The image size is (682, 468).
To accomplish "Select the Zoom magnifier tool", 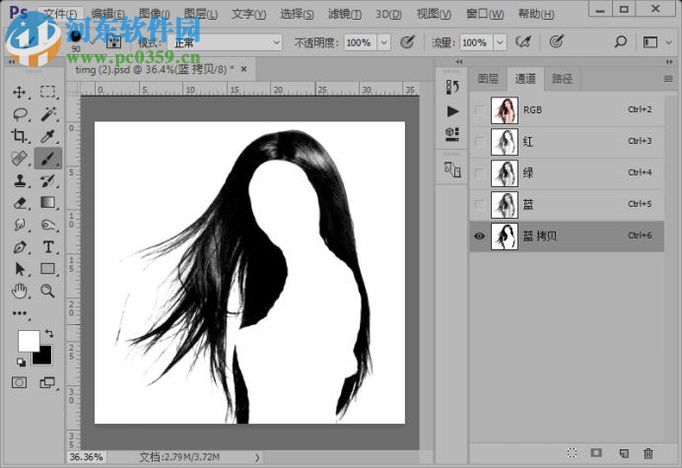I will tap(47, 291).
